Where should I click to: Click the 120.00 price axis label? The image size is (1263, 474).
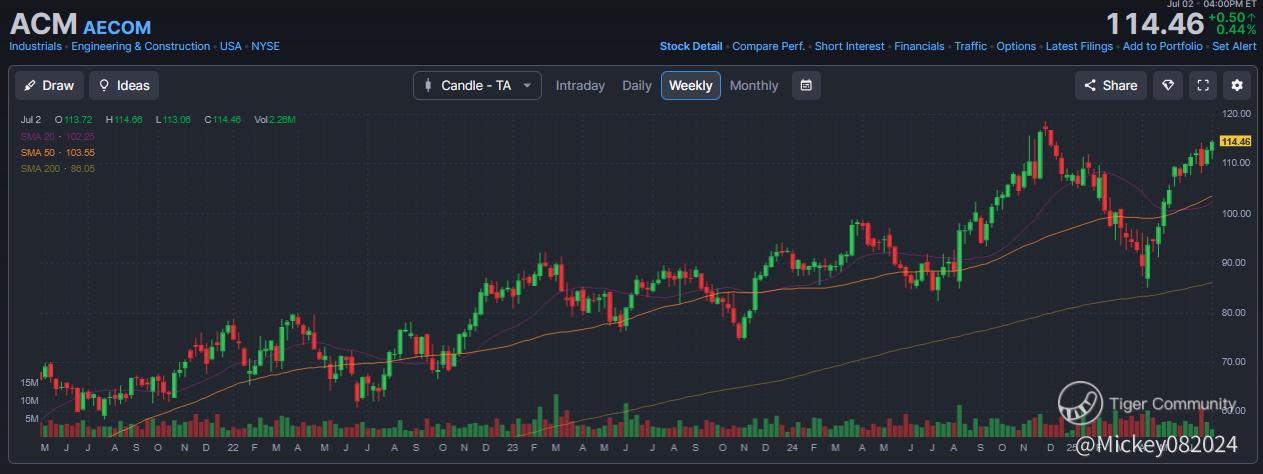pyautogui.click(x=1236, y=114)
